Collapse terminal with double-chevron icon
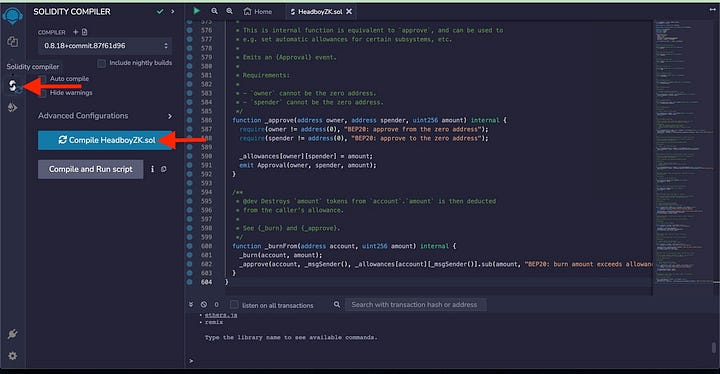Viewport: 720px width, 374px height. coord(191,305)
